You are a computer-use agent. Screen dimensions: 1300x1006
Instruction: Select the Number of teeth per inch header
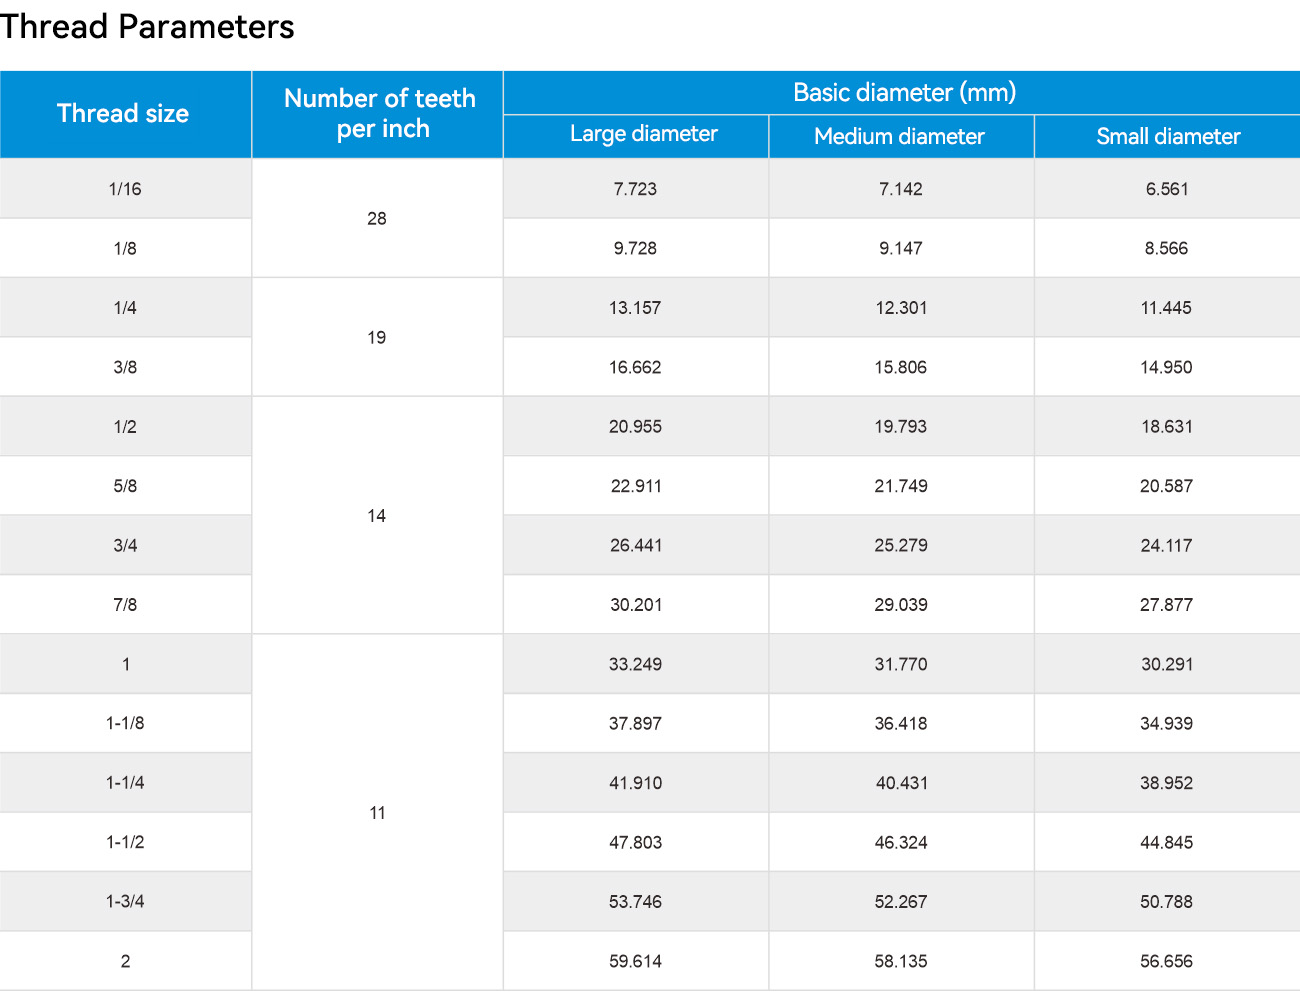[x=377, y=114]
